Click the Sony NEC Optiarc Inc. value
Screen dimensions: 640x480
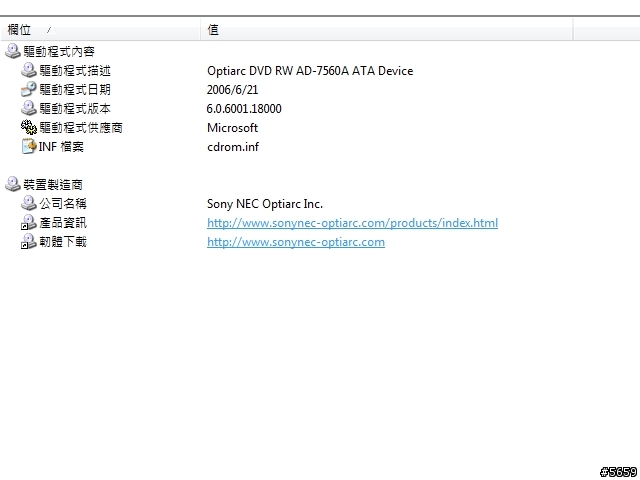[265, 204]
